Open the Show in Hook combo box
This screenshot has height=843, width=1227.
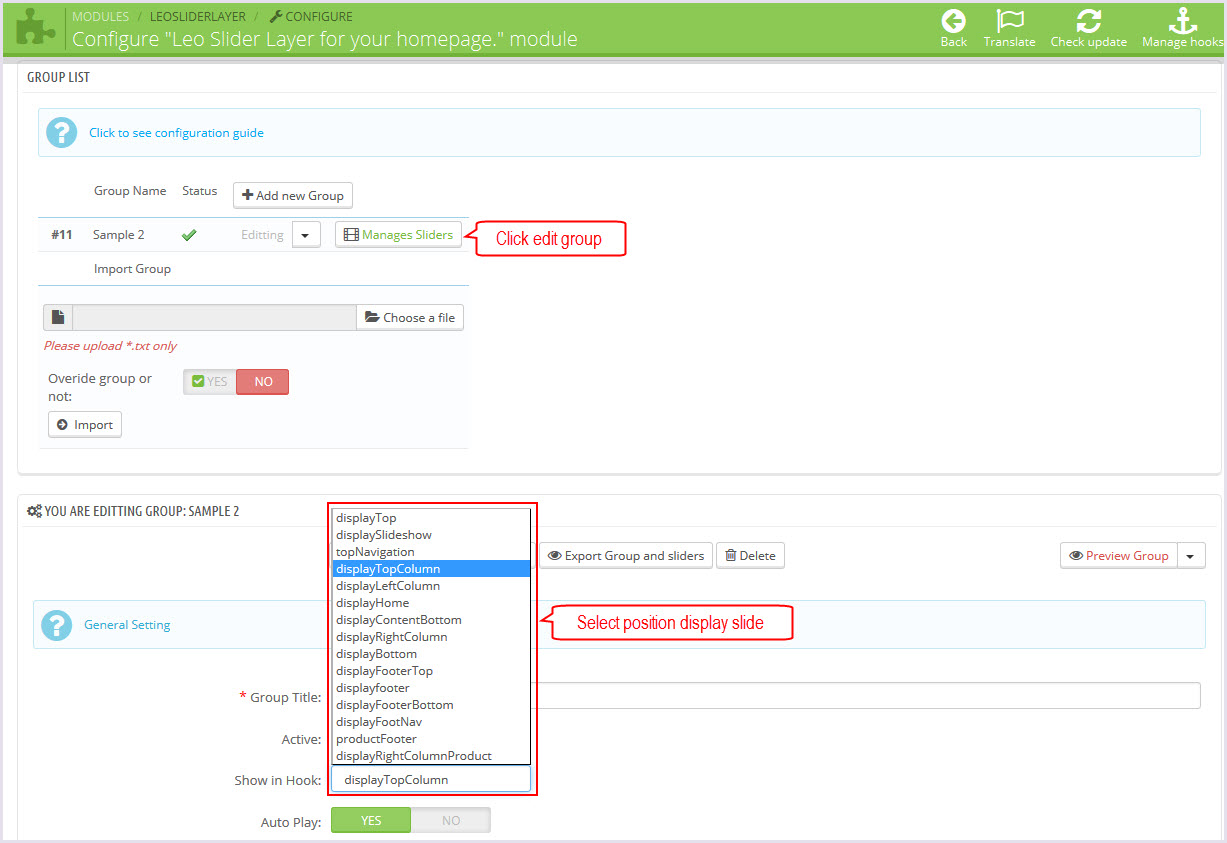pyautogui.click(x=431, y=780)
